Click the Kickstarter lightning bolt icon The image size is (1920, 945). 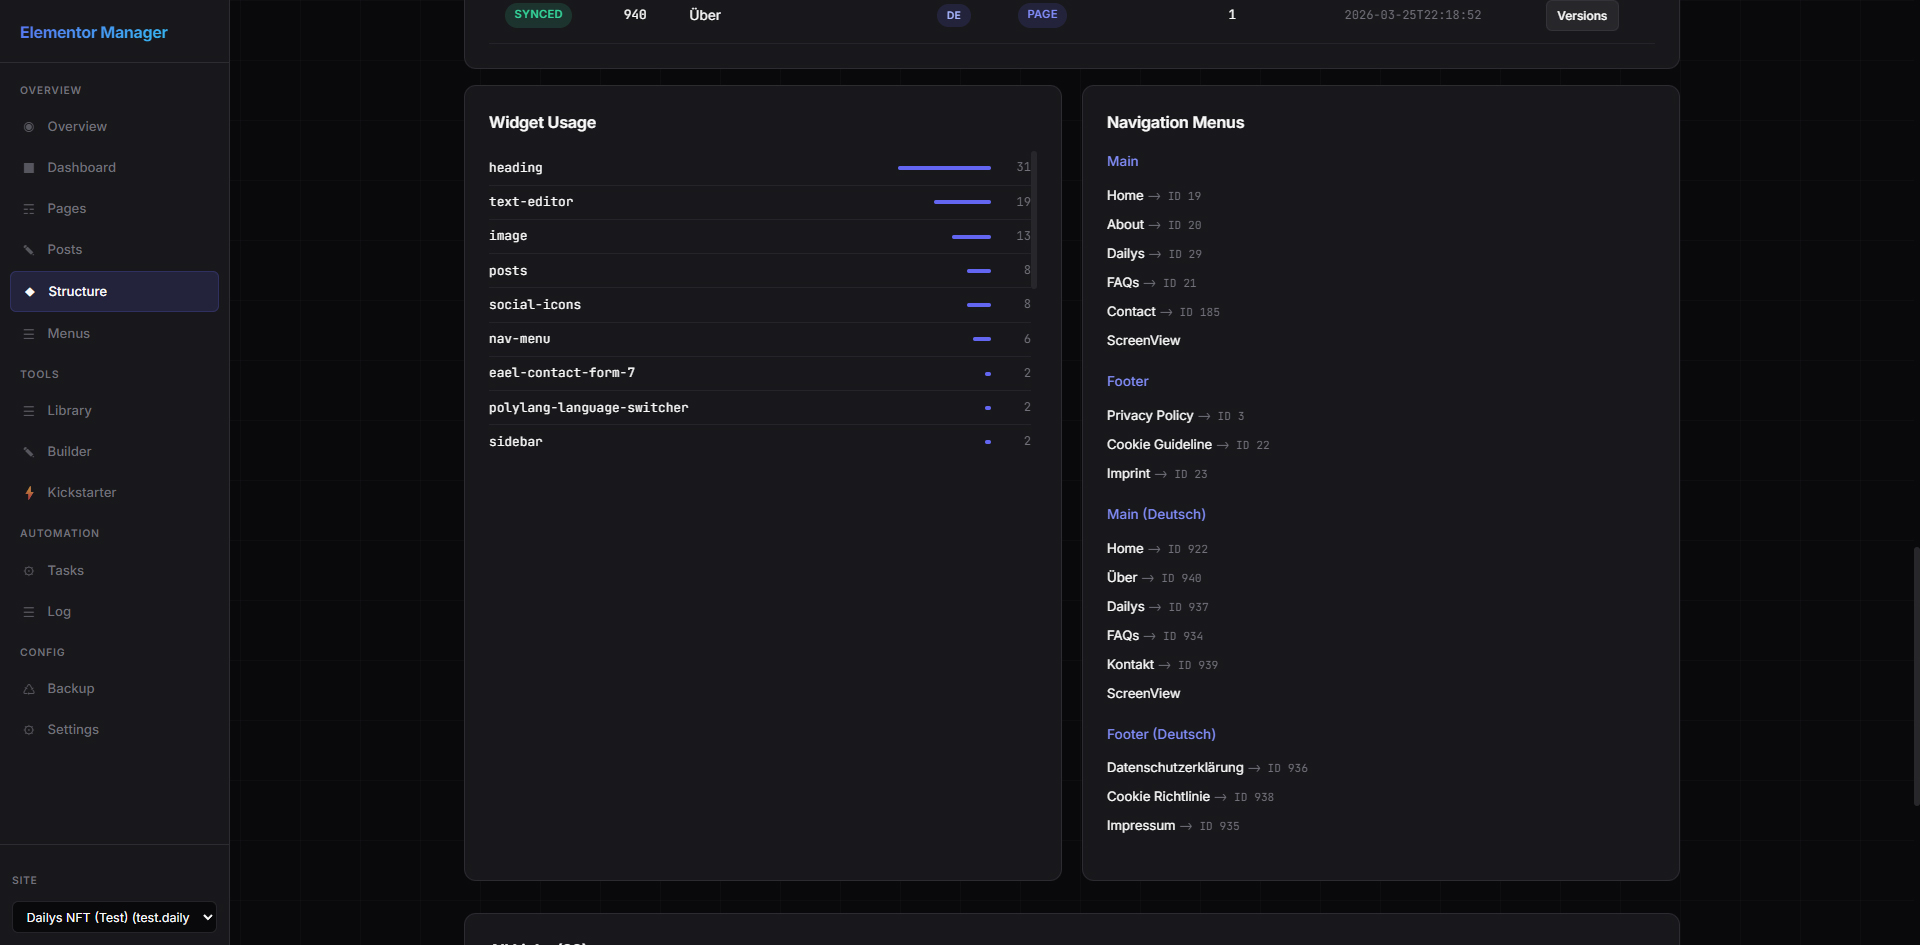(29, 493)
